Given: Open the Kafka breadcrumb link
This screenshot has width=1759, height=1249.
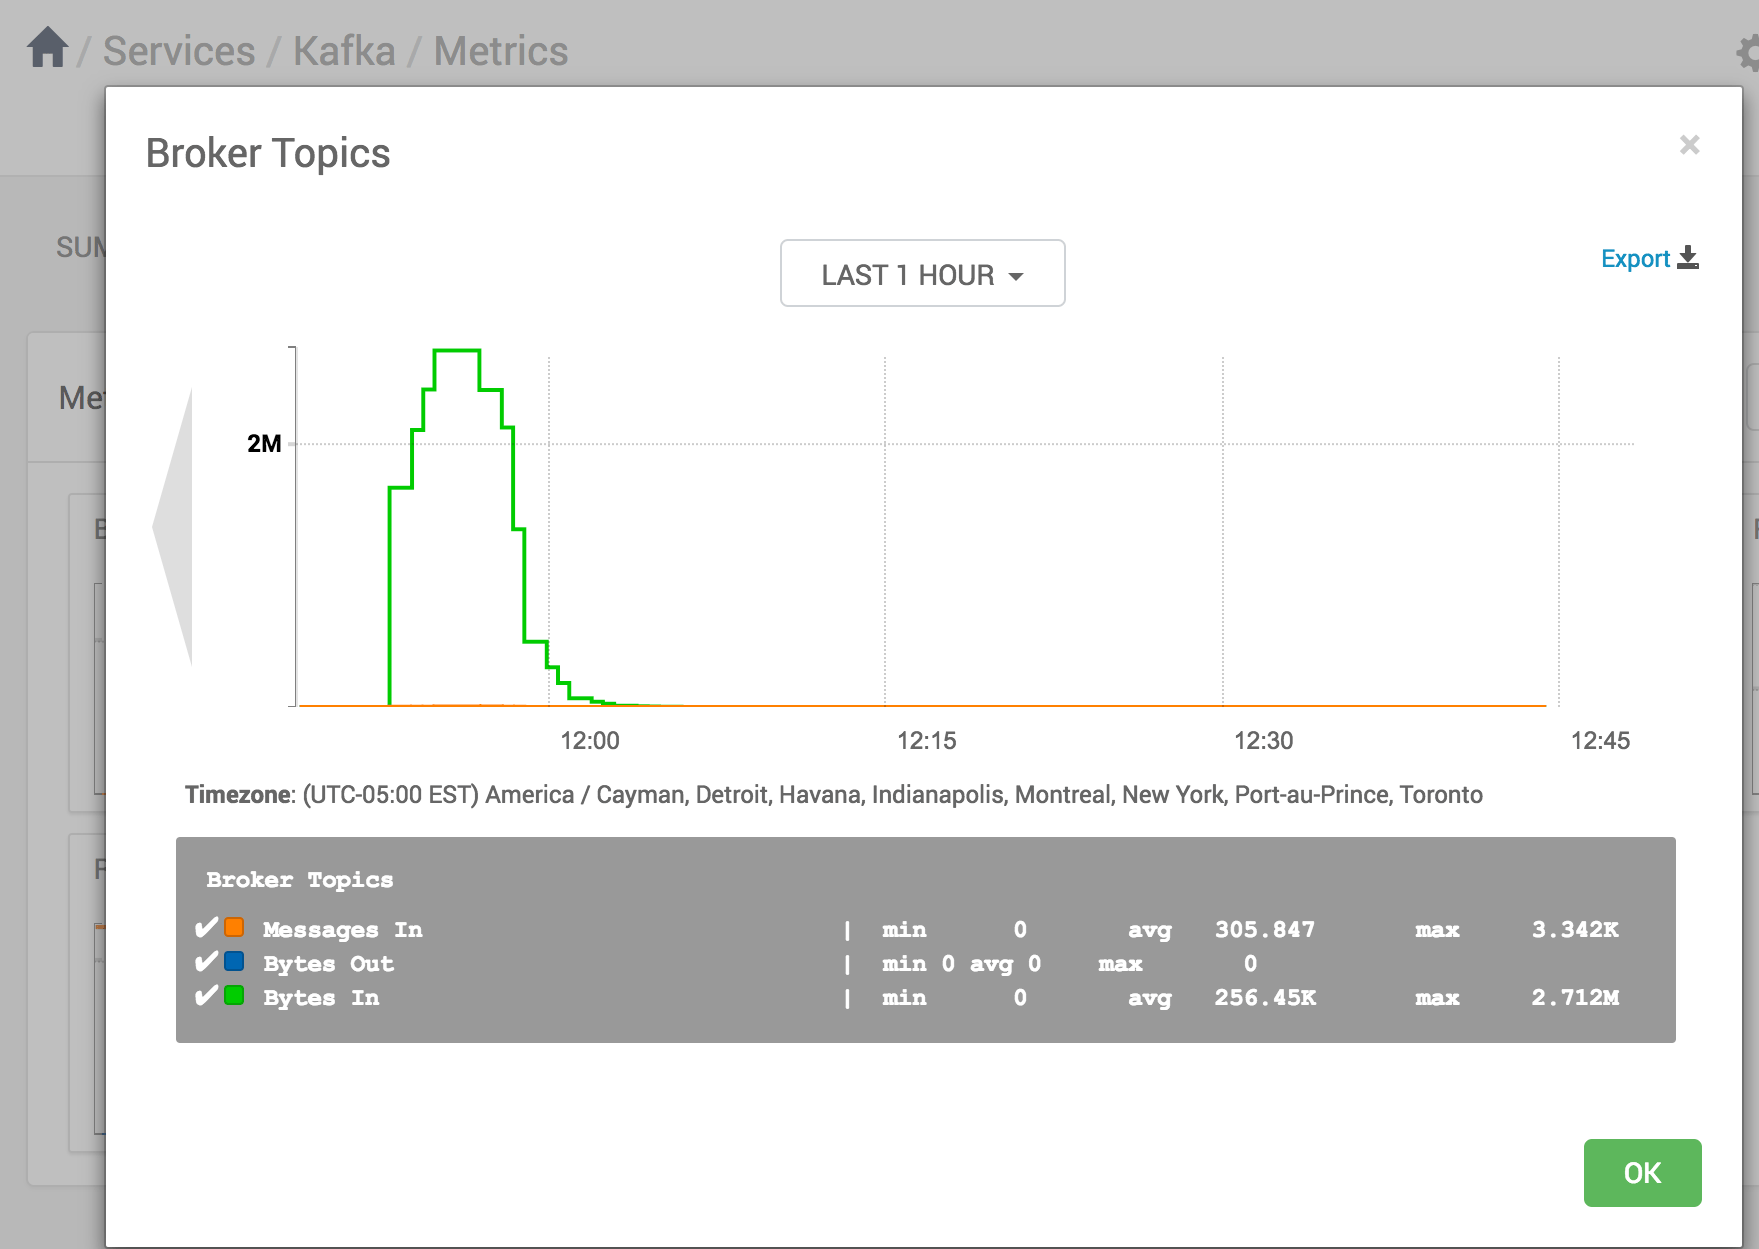Looking at the screenshot, I should point(344,50).
